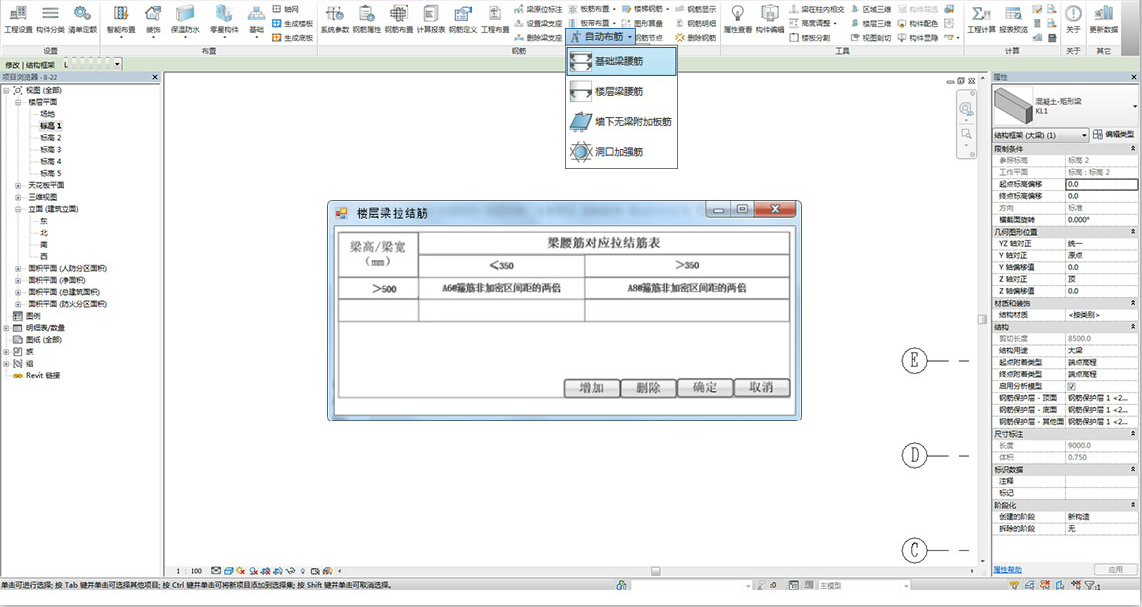Image resolution: width=1142 pixels, height=607 pixels.
Task: Select the 智能布置 smart layout tool
Action: (x=121, y=17)
